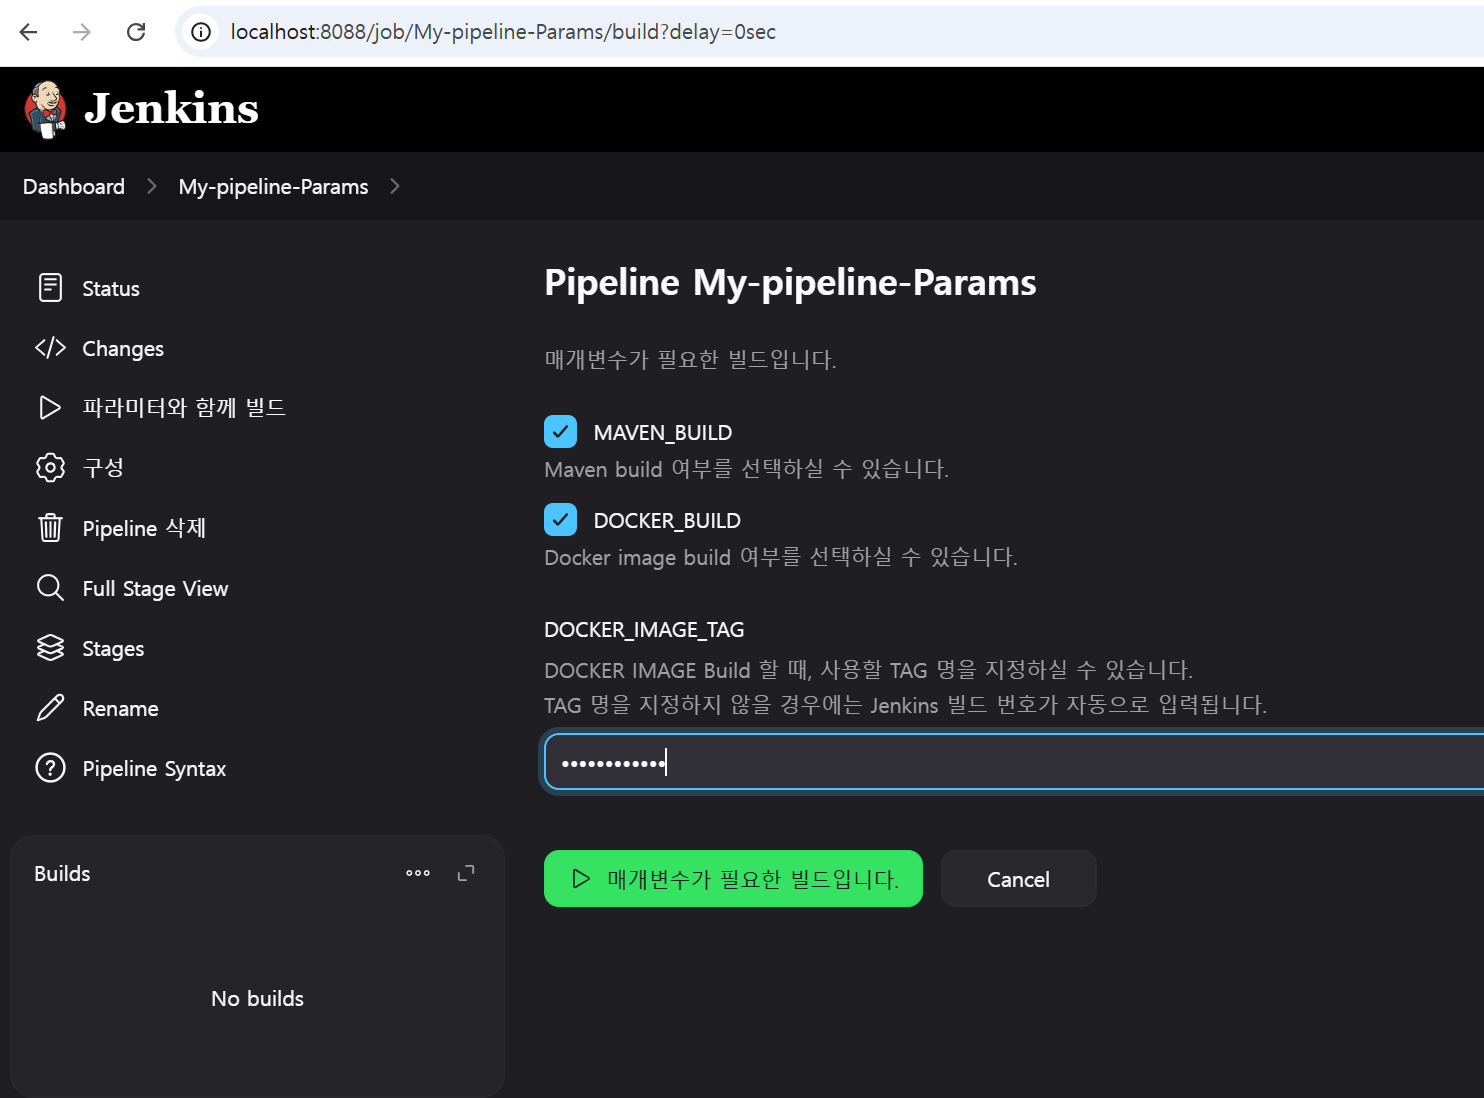Image resolution: width=1484 pixels, height=1098 pixels.
Task: Click the layered Stages icon
Action: (50, 648)
